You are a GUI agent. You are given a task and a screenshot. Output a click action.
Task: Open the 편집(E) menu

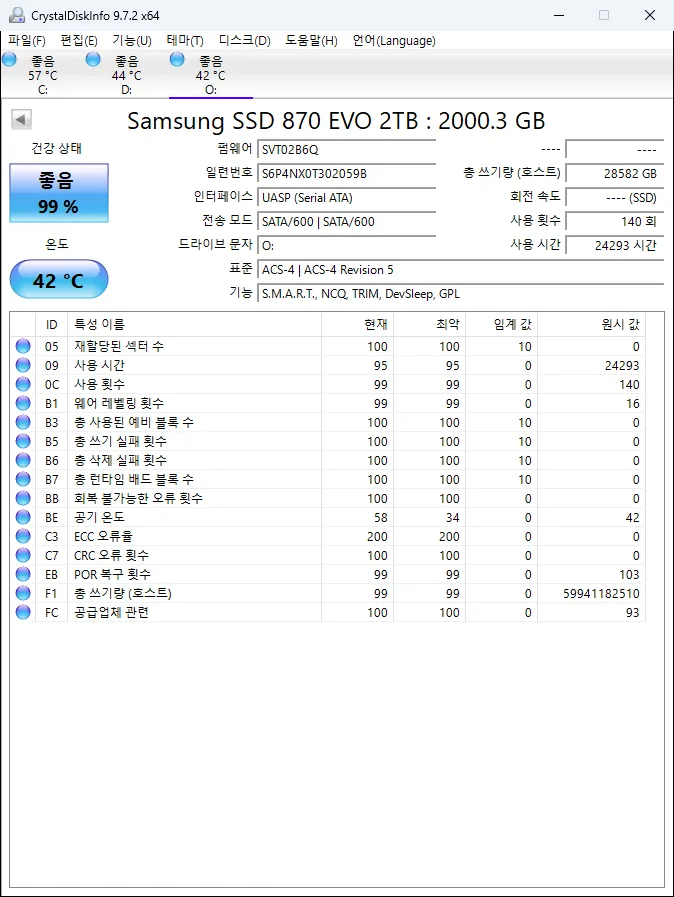tap(79, 41)
